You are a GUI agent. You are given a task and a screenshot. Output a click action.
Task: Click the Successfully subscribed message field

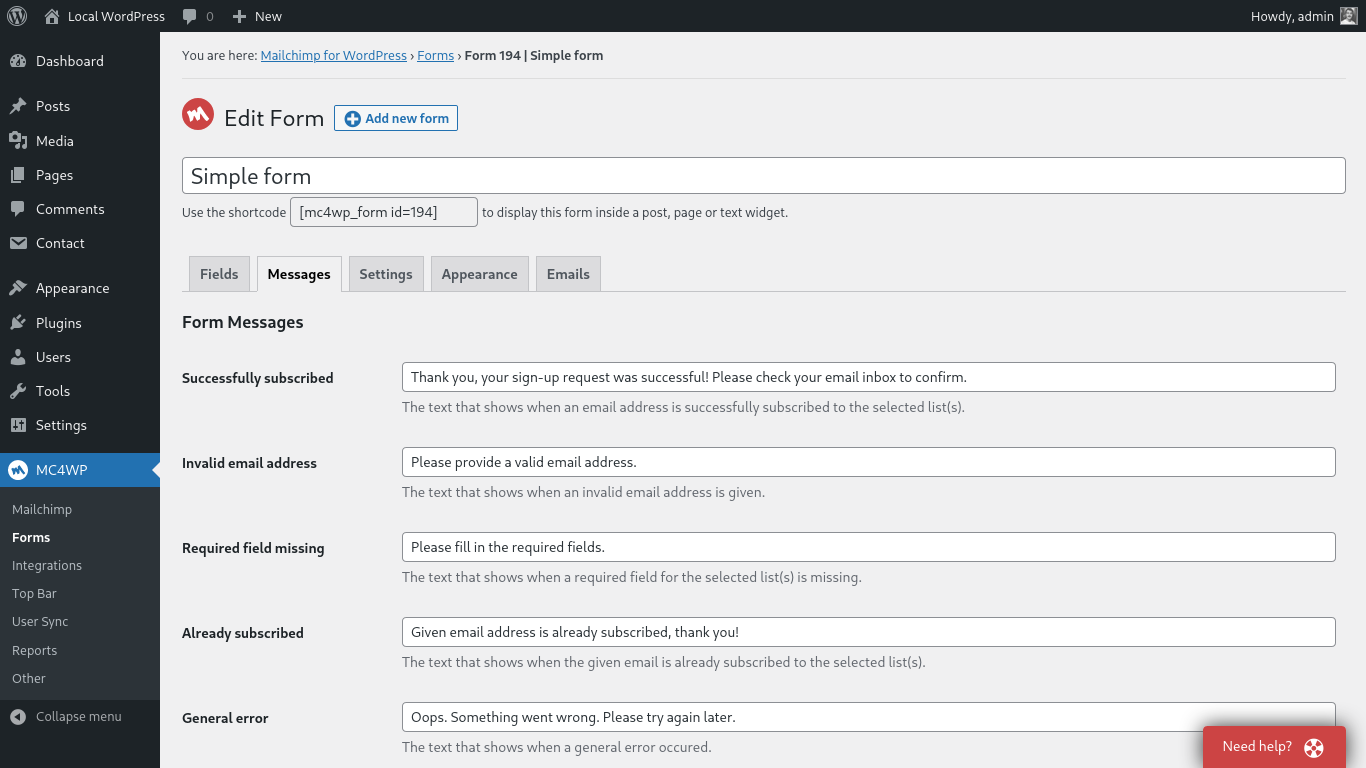(868, 377)
